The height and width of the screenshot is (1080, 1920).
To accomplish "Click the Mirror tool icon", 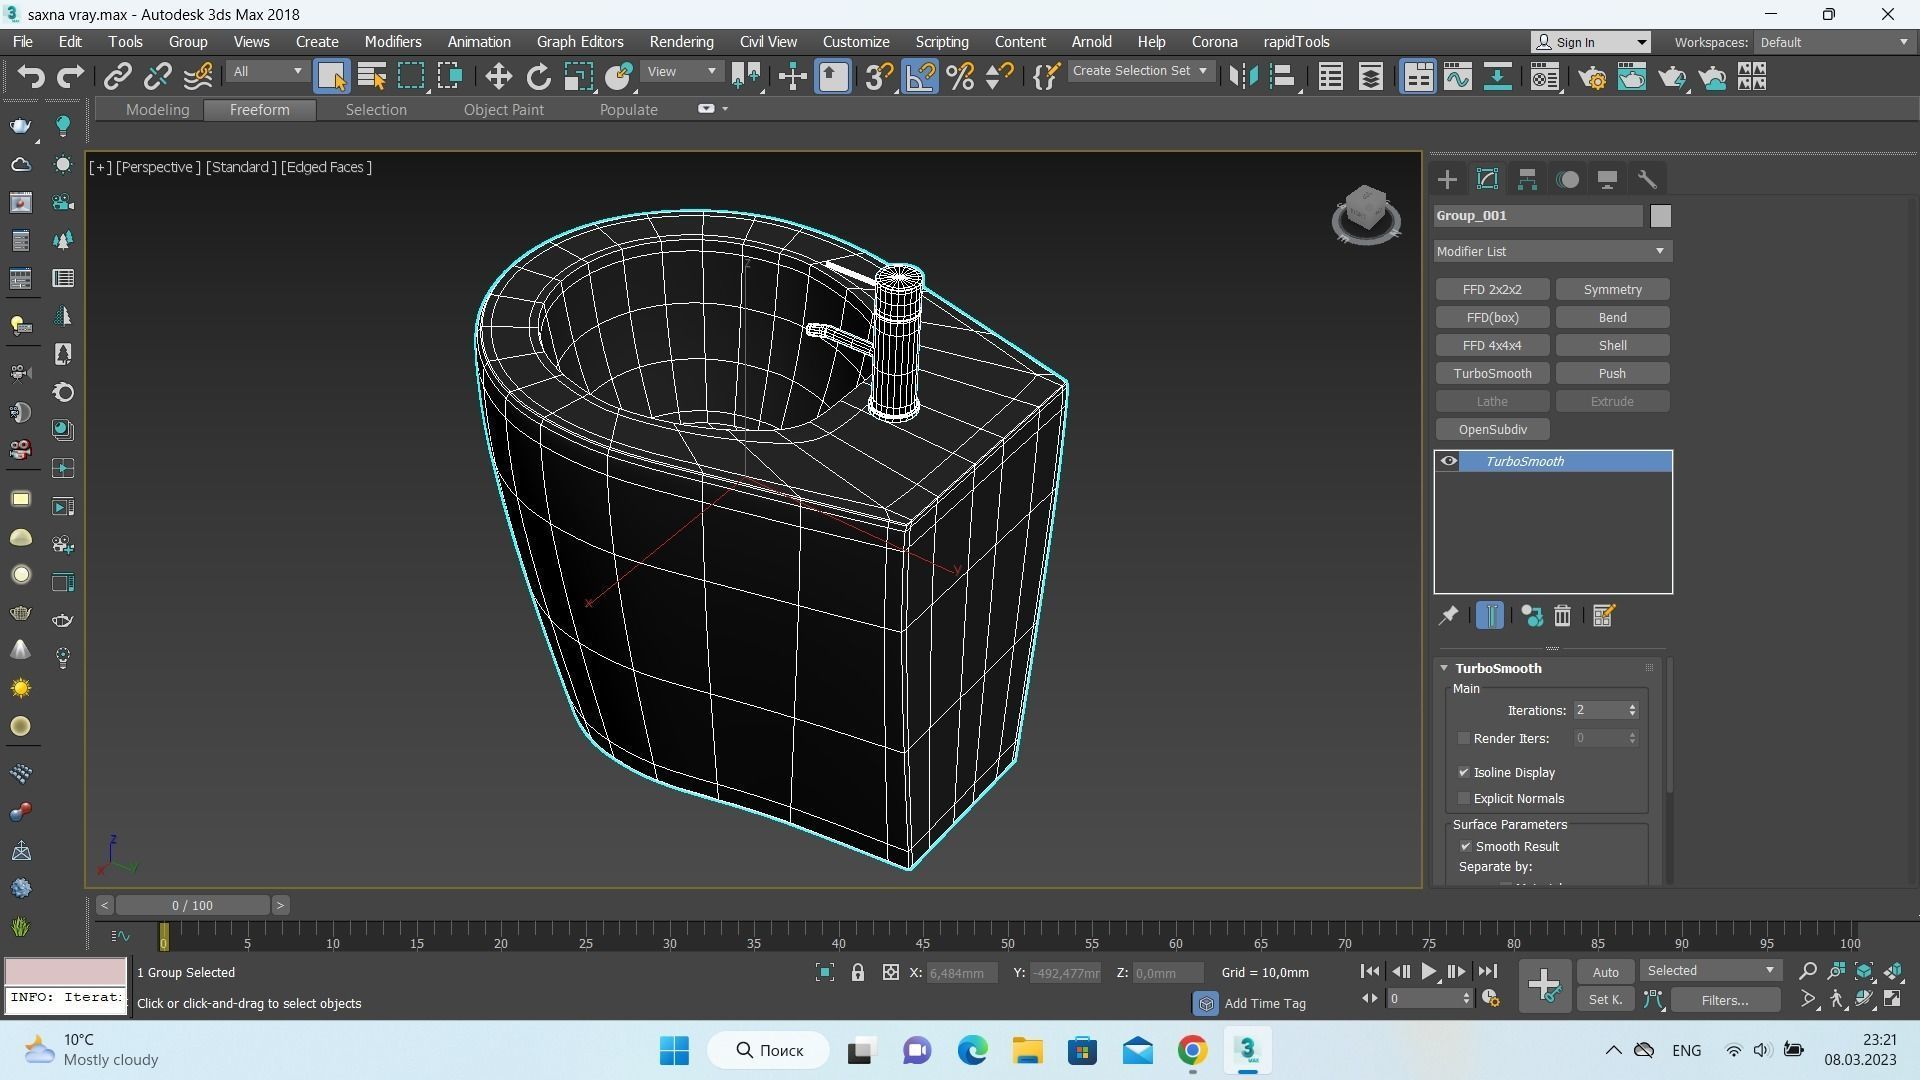I will (x=1243, y=77).
